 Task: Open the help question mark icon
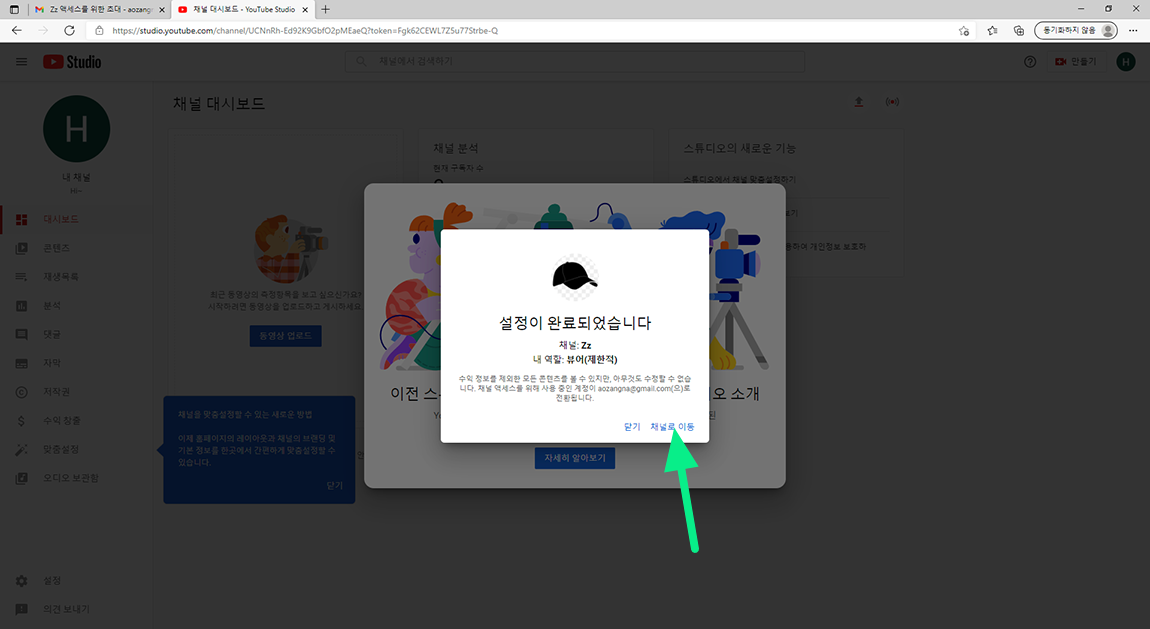(1030, 62)
